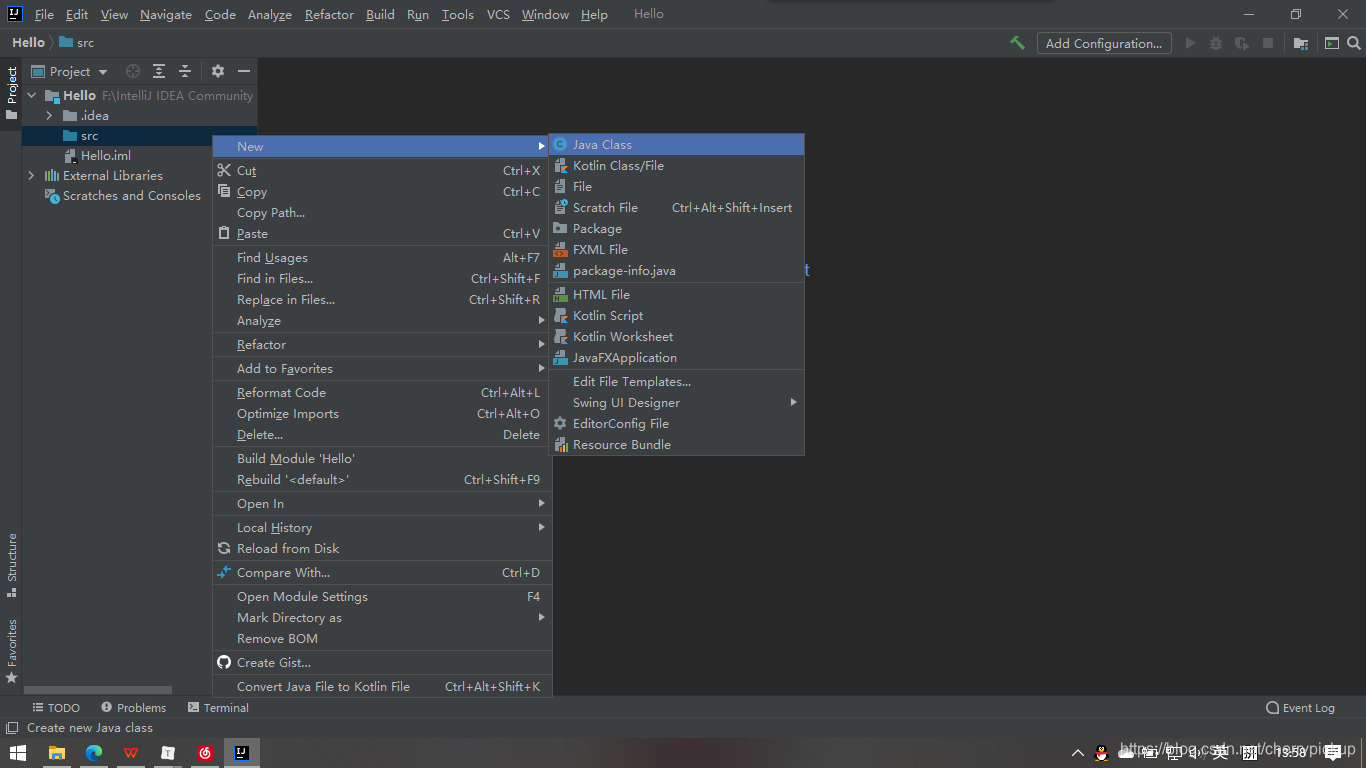The image size is (1366, 768).
Task: Click the Run arrow icon in toolbar
Action: click(x=1190, y=43)
